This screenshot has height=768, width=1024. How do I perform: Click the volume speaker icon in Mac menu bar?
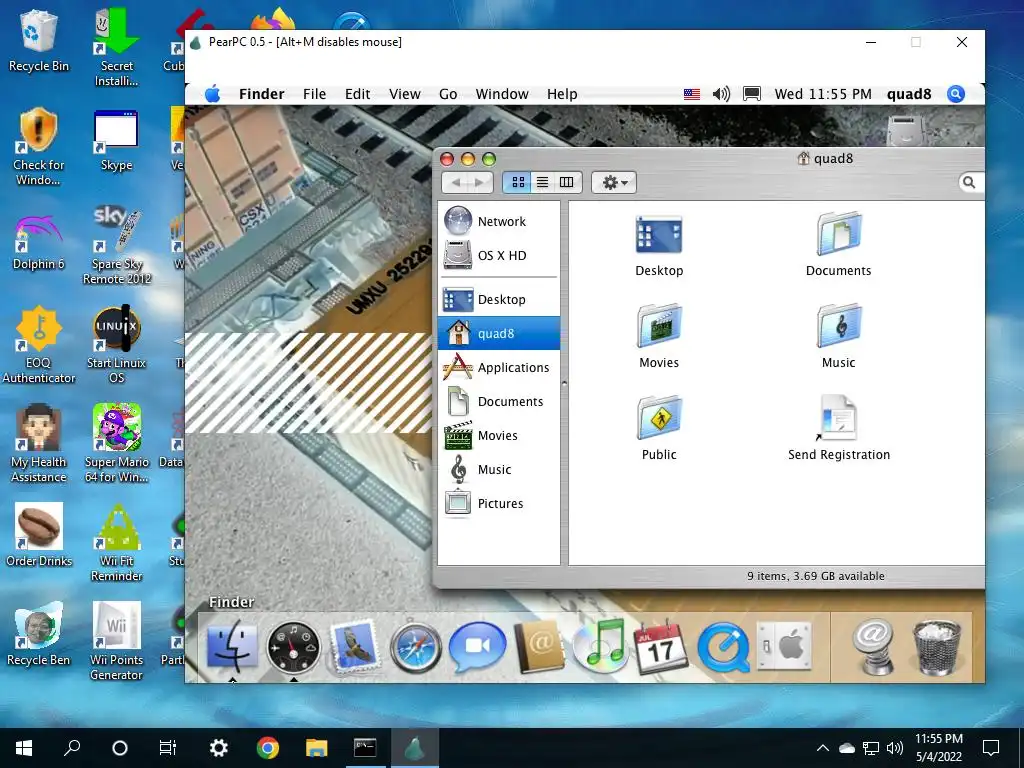tap(721, 94)
